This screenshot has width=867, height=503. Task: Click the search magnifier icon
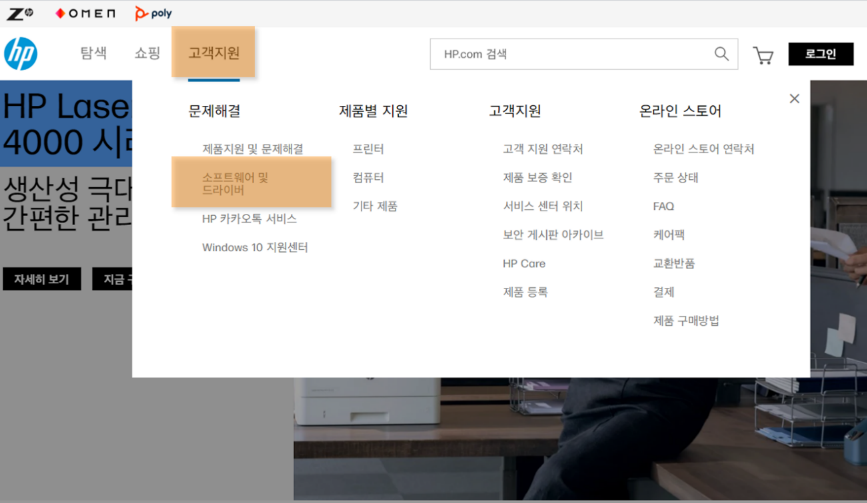[x=721, y=54]
